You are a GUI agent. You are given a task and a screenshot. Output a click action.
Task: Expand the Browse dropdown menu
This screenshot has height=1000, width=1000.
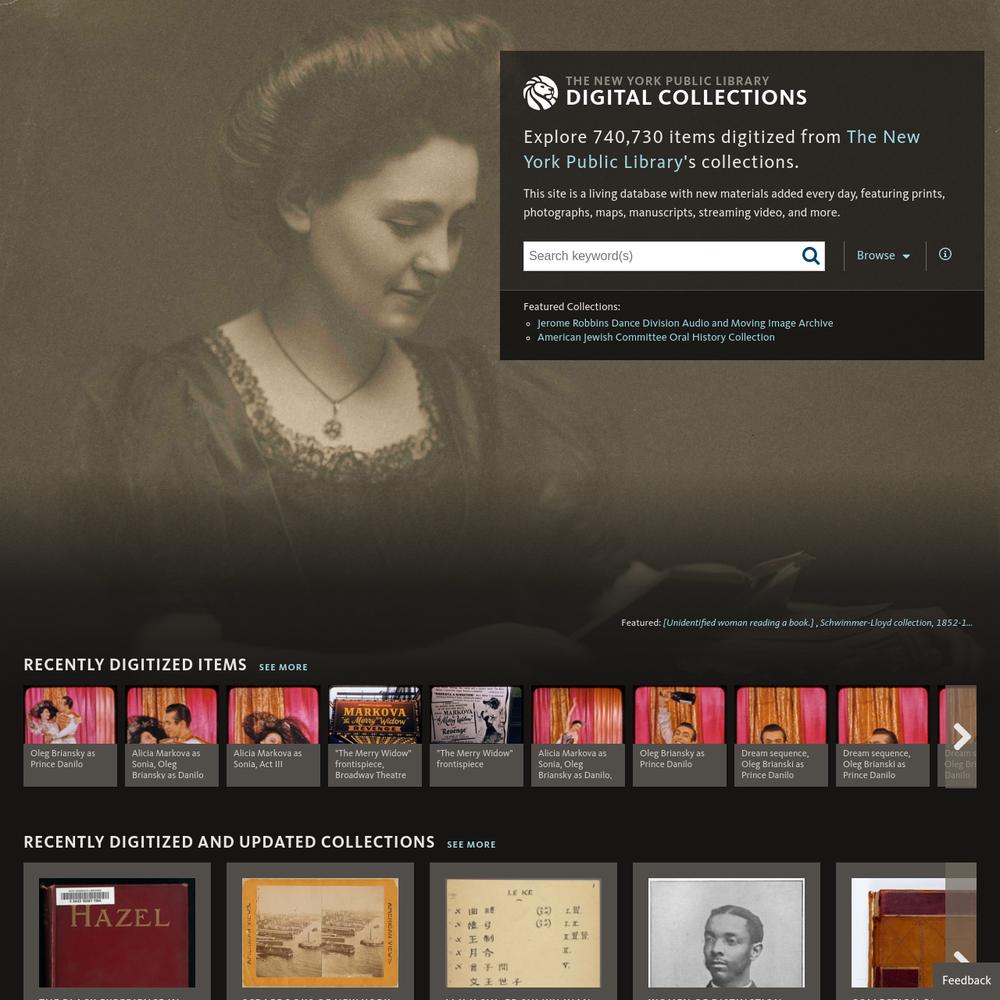point(883,255)
